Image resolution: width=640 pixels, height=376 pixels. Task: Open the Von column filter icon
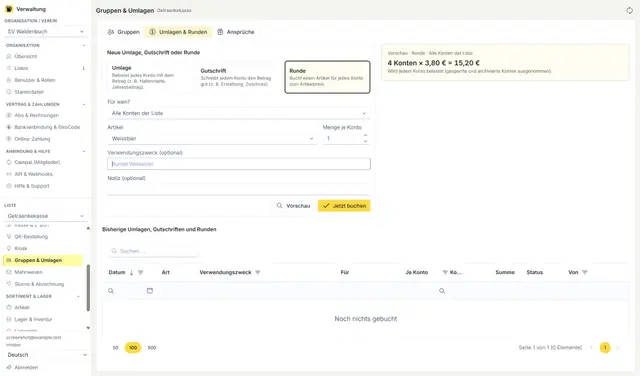(584, 272)
